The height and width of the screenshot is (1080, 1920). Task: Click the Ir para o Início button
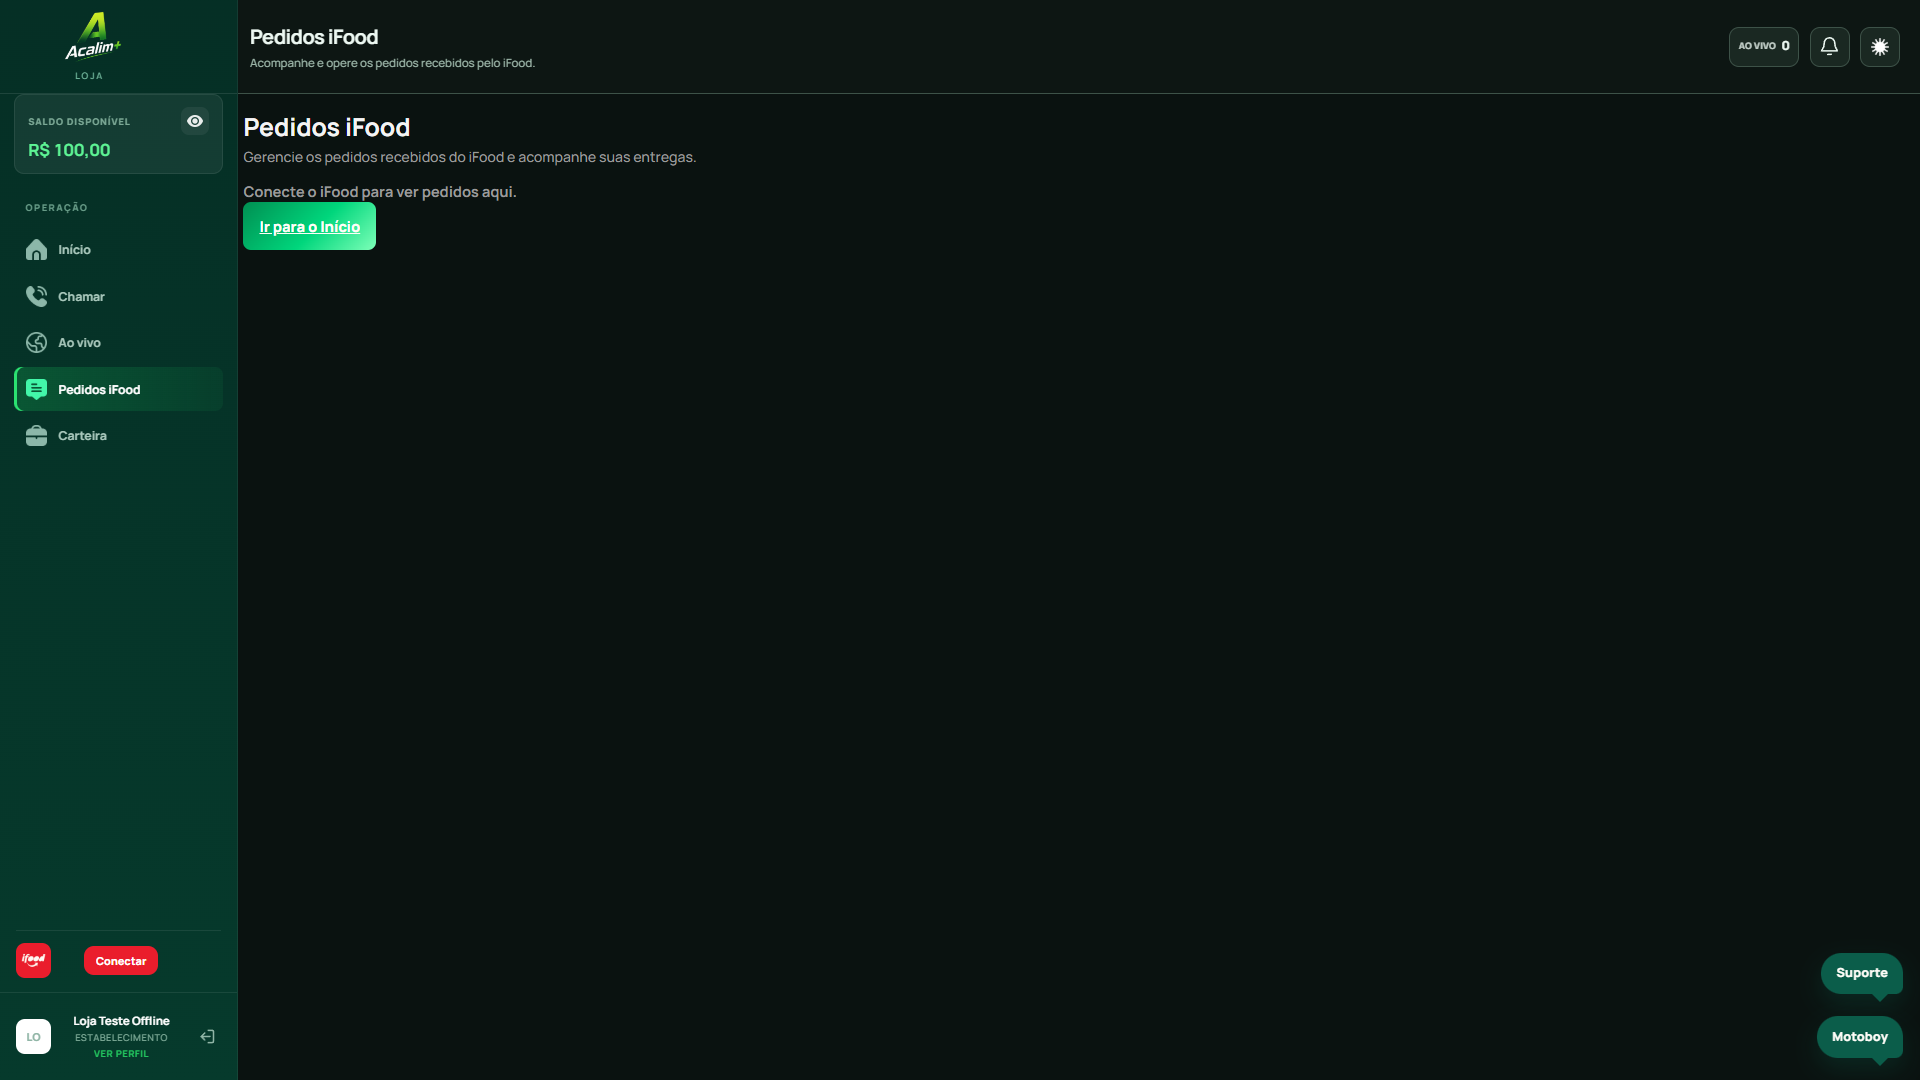tap(310, 226)
